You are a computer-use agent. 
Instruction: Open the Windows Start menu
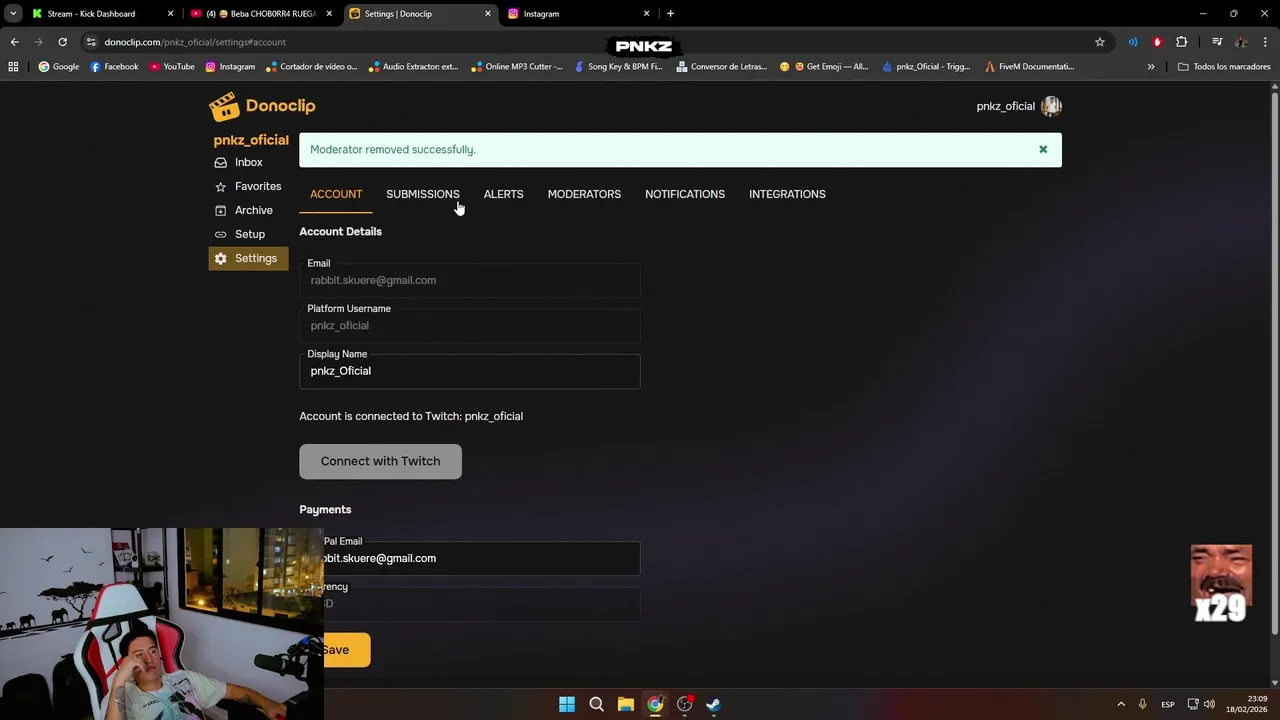[x=567, y=704]
